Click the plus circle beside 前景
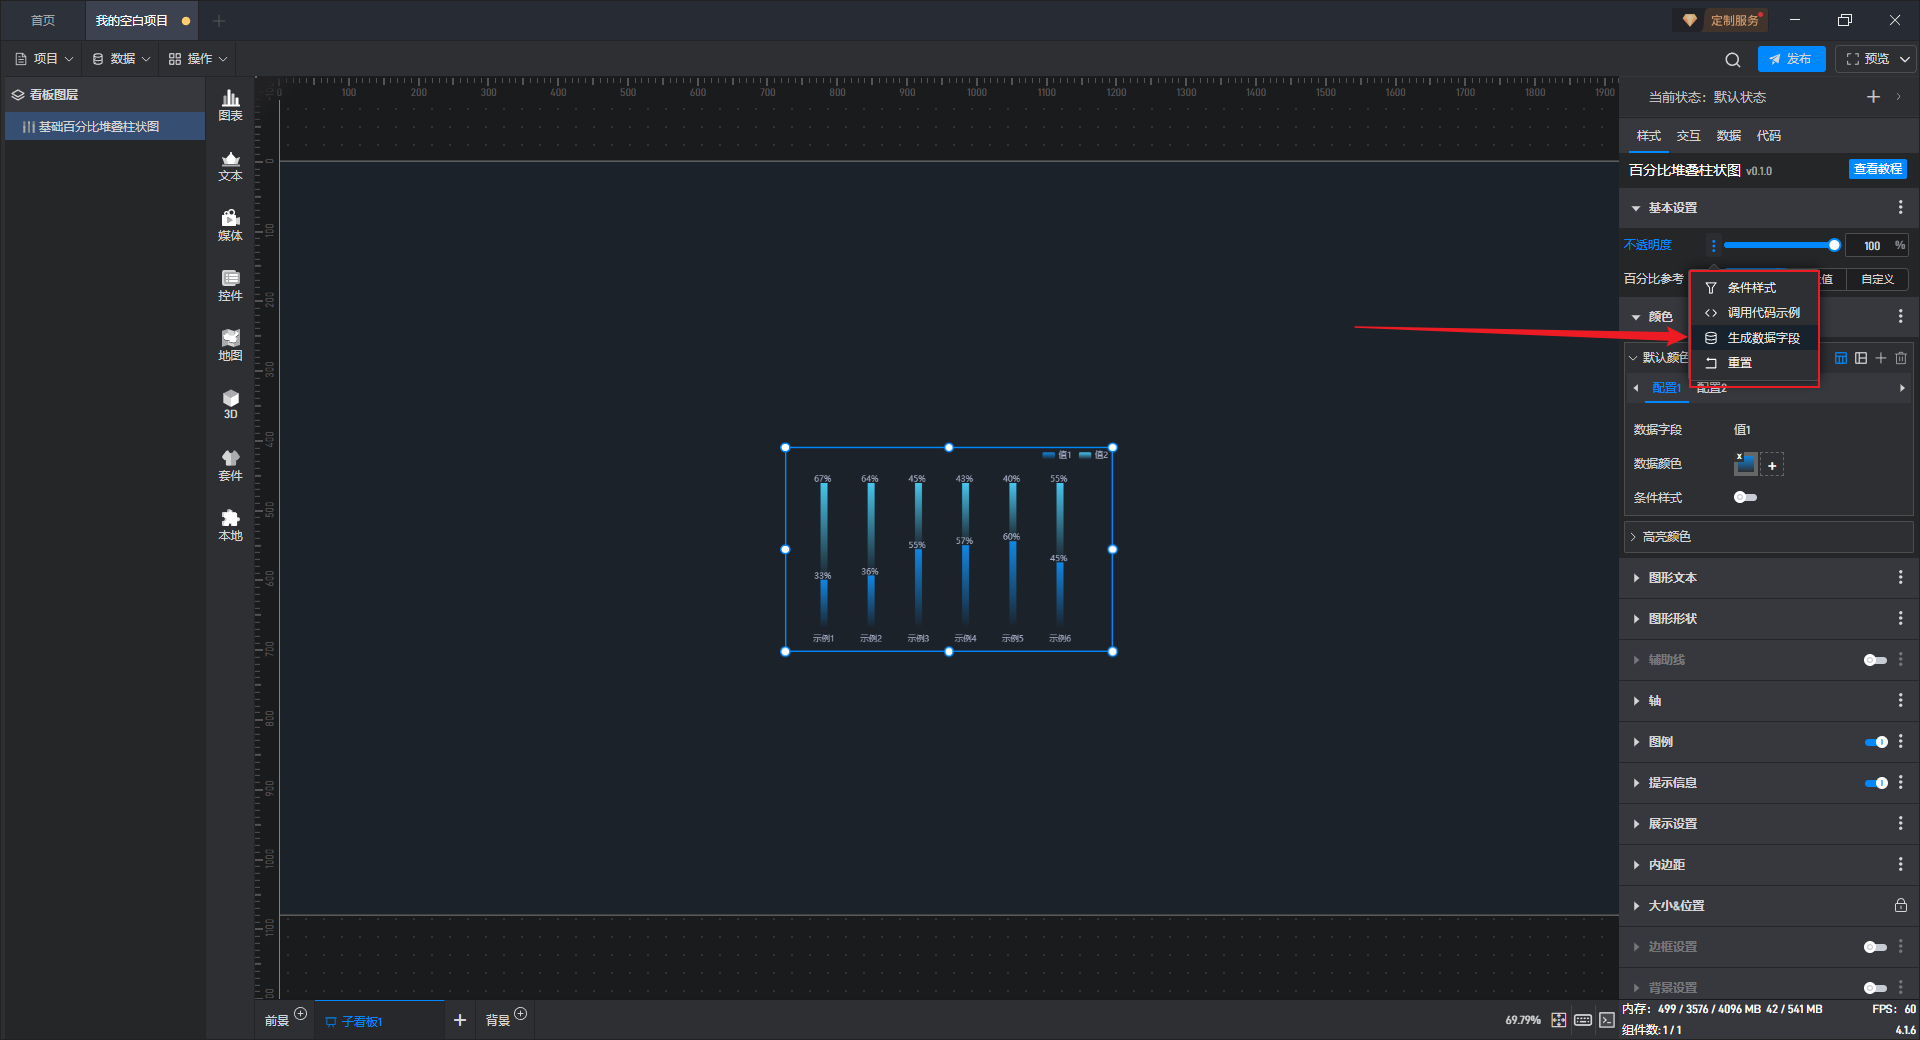The height and width of the screenshot is (1040, 1920). click(x=300, y=1014)
